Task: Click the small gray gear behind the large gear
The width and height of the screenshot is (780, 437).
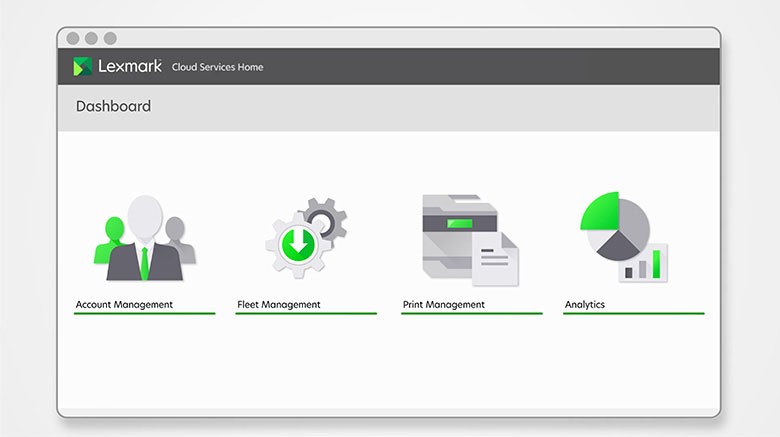Action: pos(325,216)
